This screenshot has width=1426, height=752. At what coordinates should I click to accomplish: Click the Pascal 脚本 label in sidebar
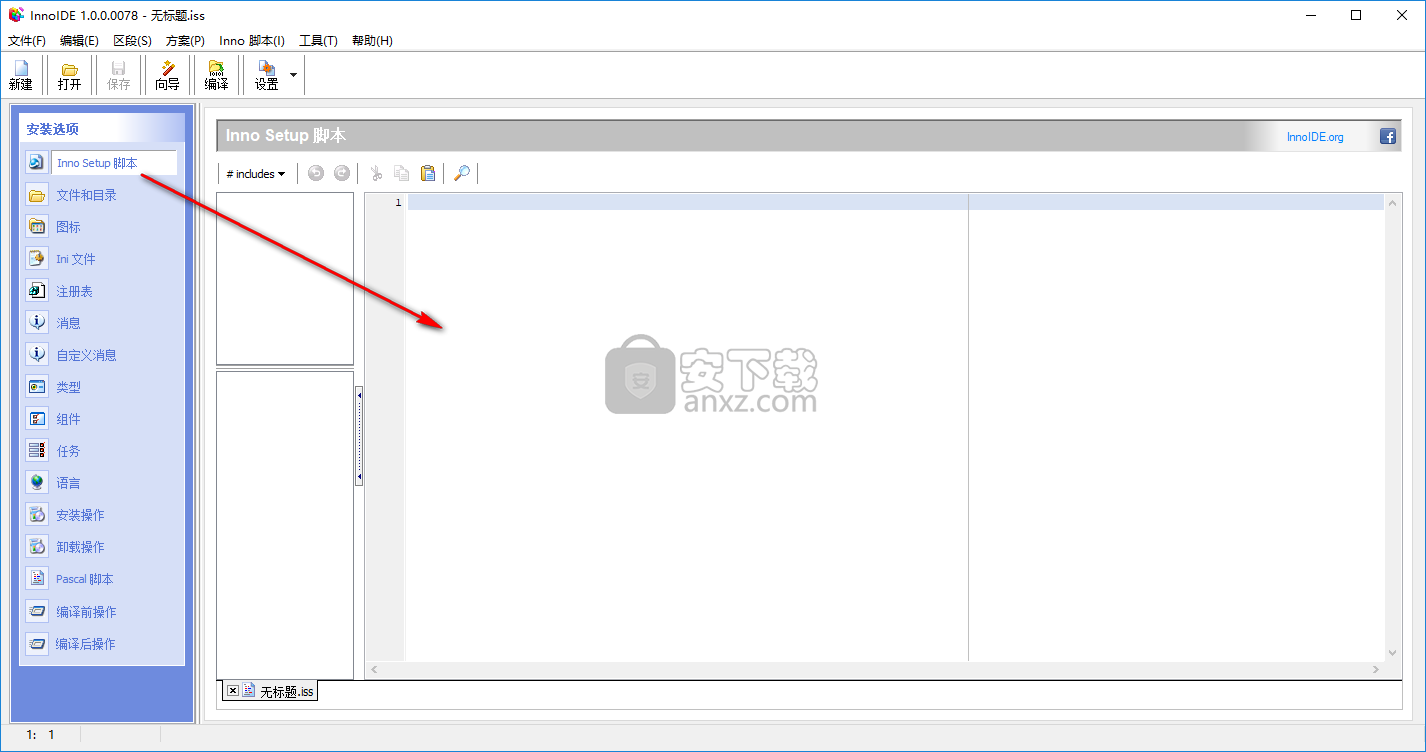tap(85, 579)
